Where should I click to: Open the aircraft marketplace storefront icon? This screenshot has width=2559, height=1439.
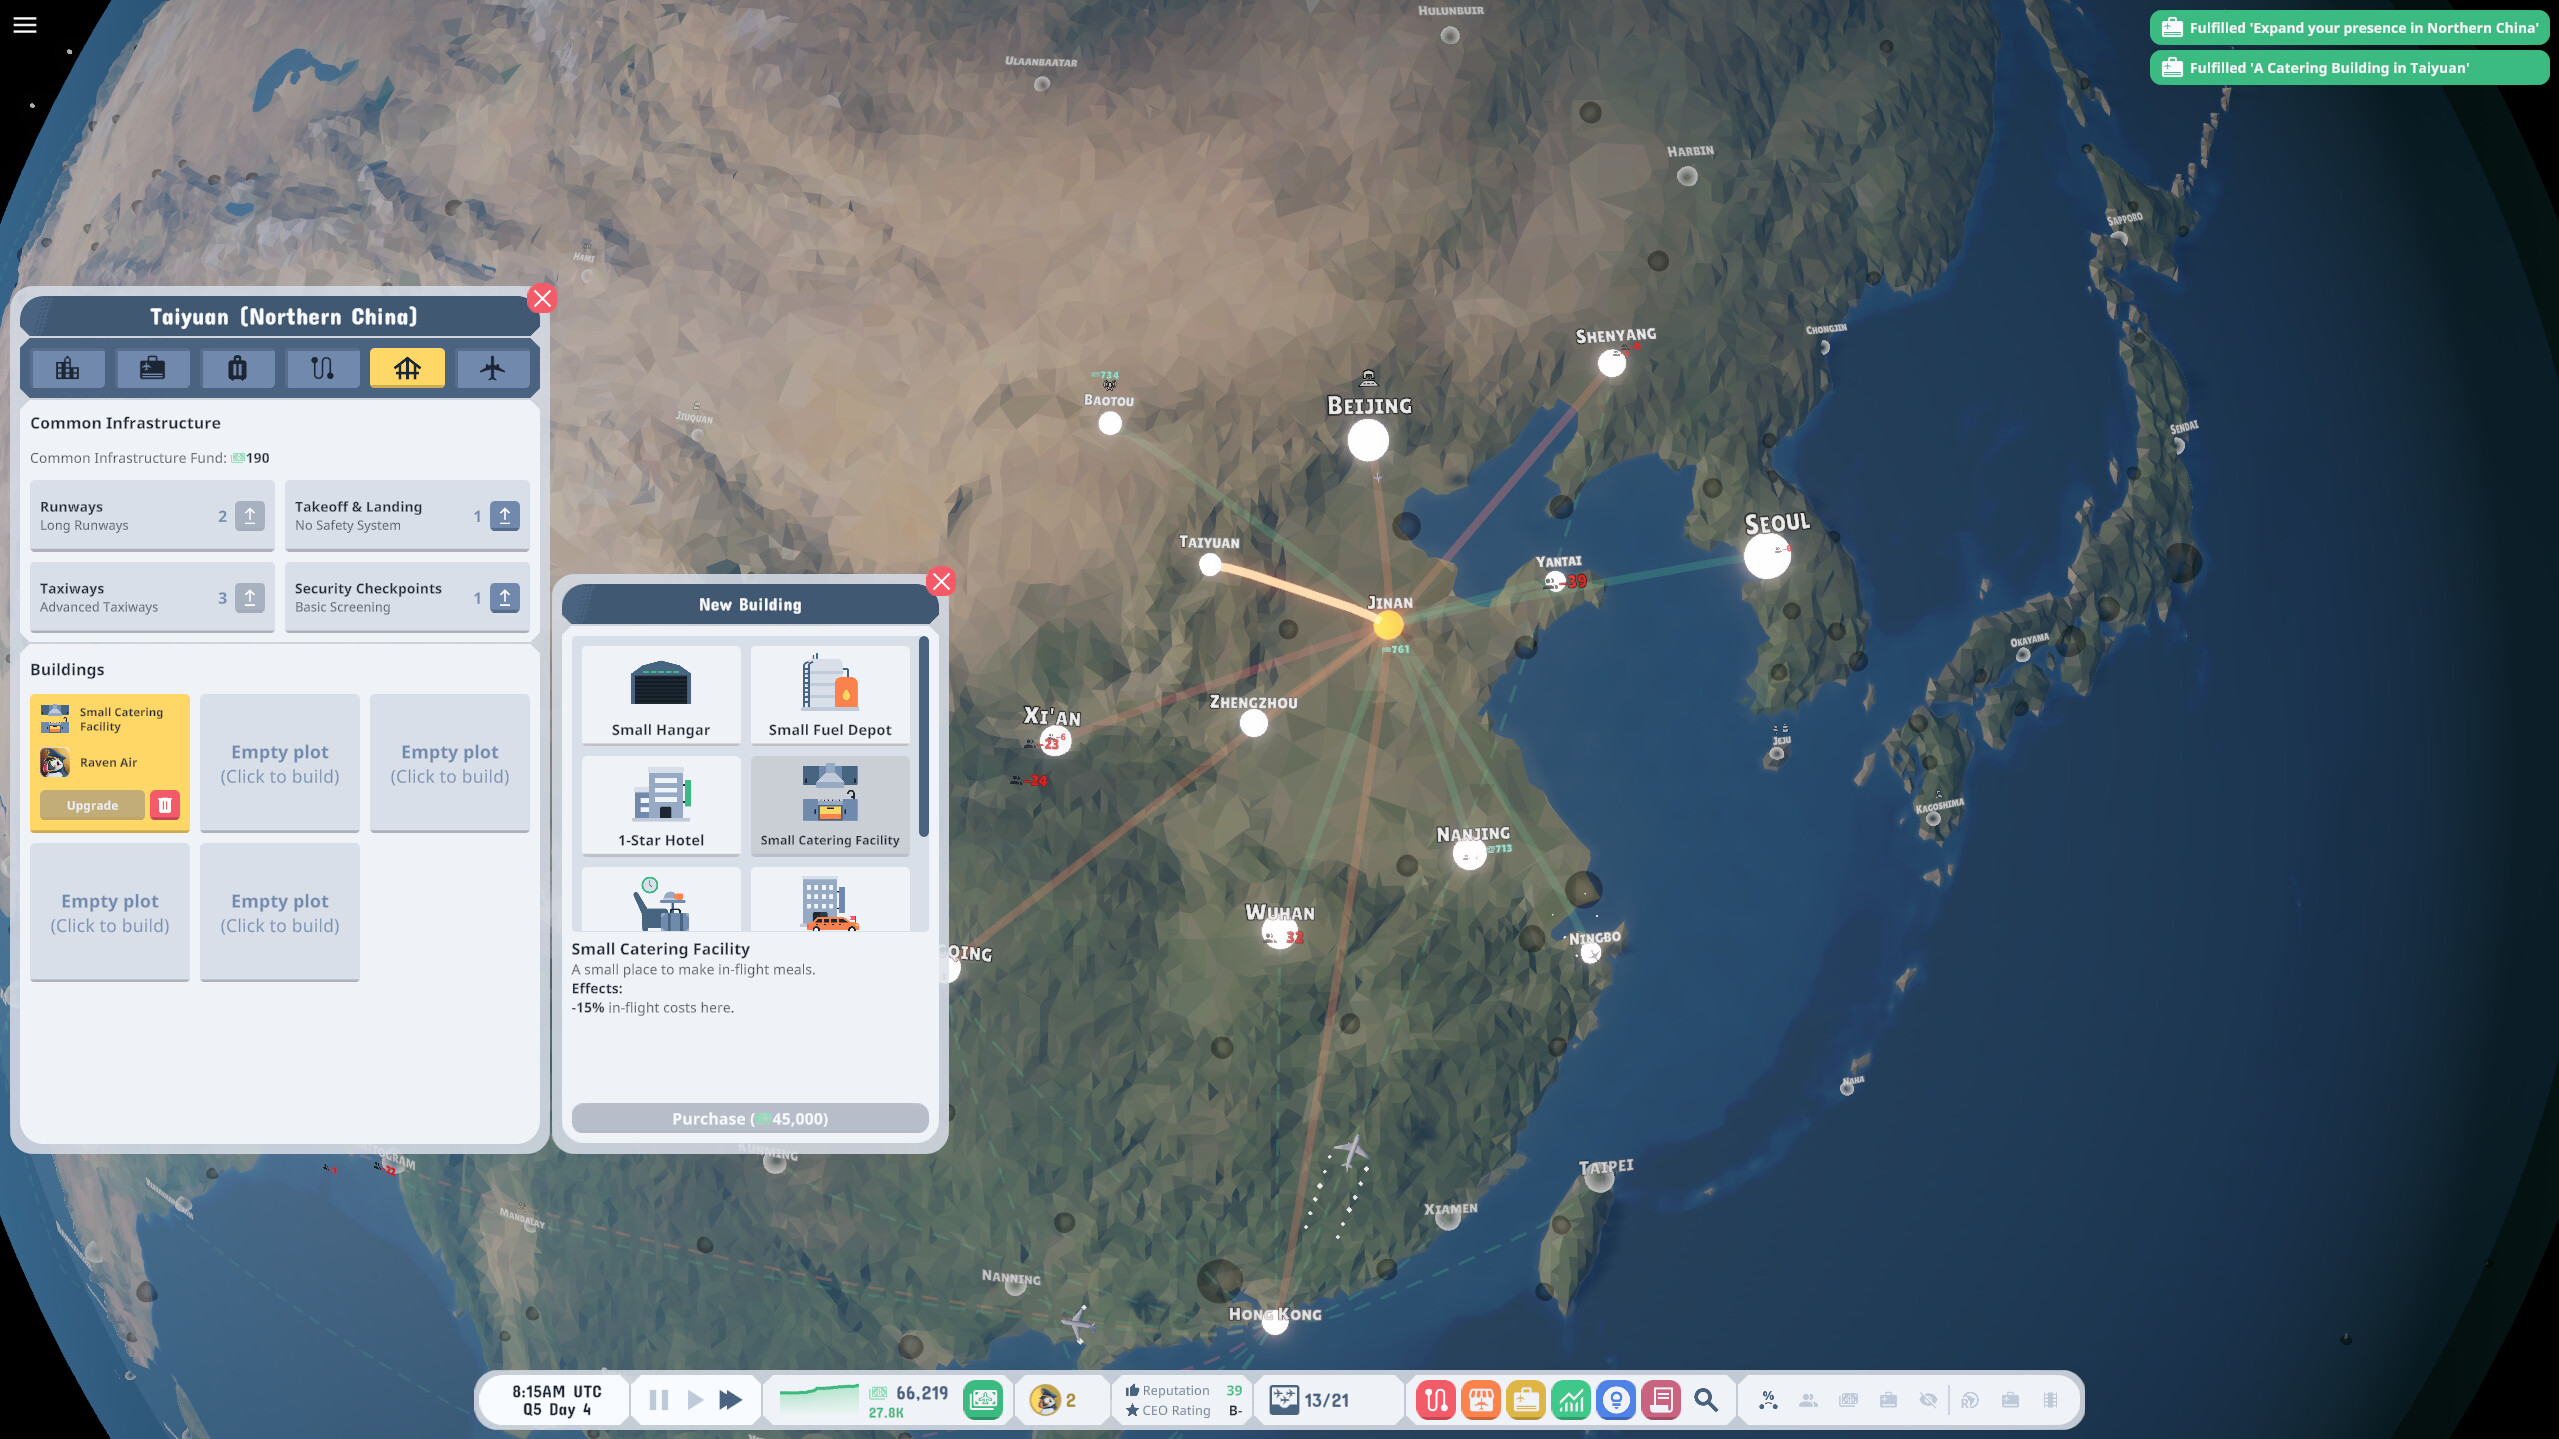(x=1479, y=1399)
